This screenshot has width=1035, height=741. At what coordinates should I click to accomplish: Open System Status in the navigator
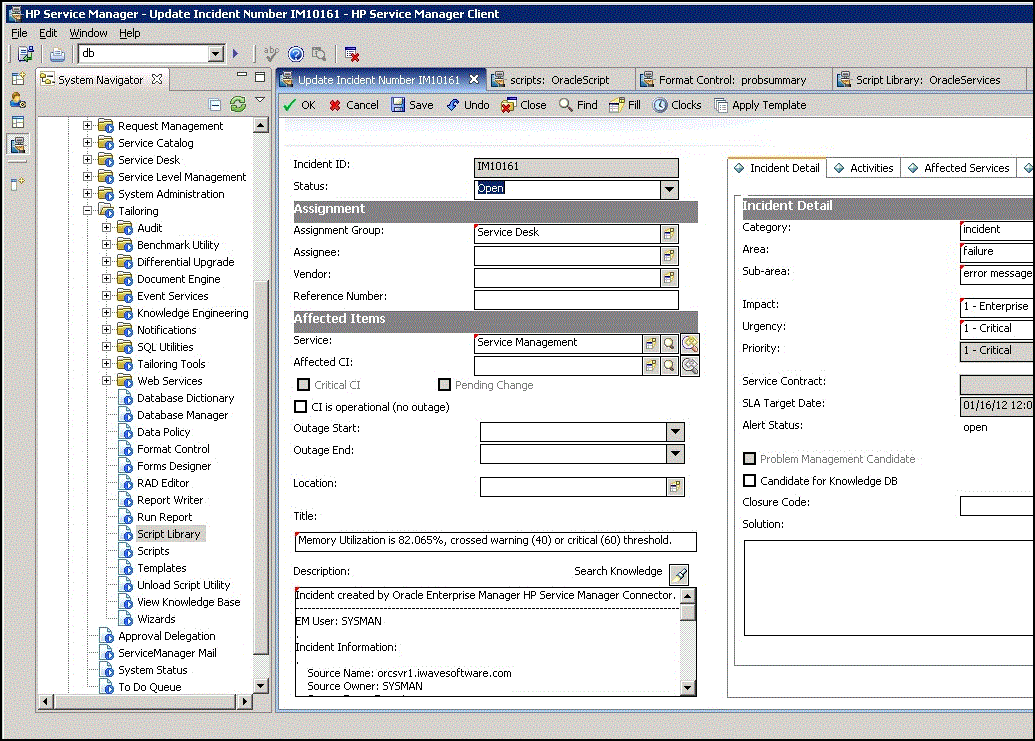click(152, 670)
